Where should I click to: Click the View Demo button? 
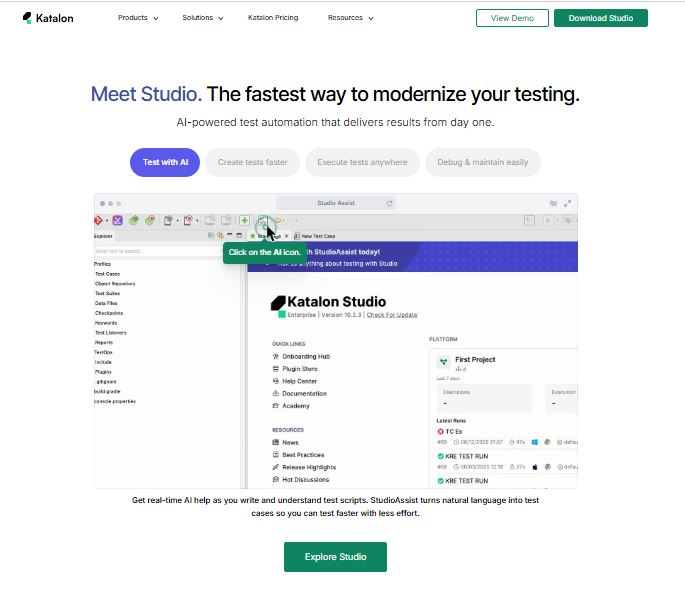click(512, 18)
